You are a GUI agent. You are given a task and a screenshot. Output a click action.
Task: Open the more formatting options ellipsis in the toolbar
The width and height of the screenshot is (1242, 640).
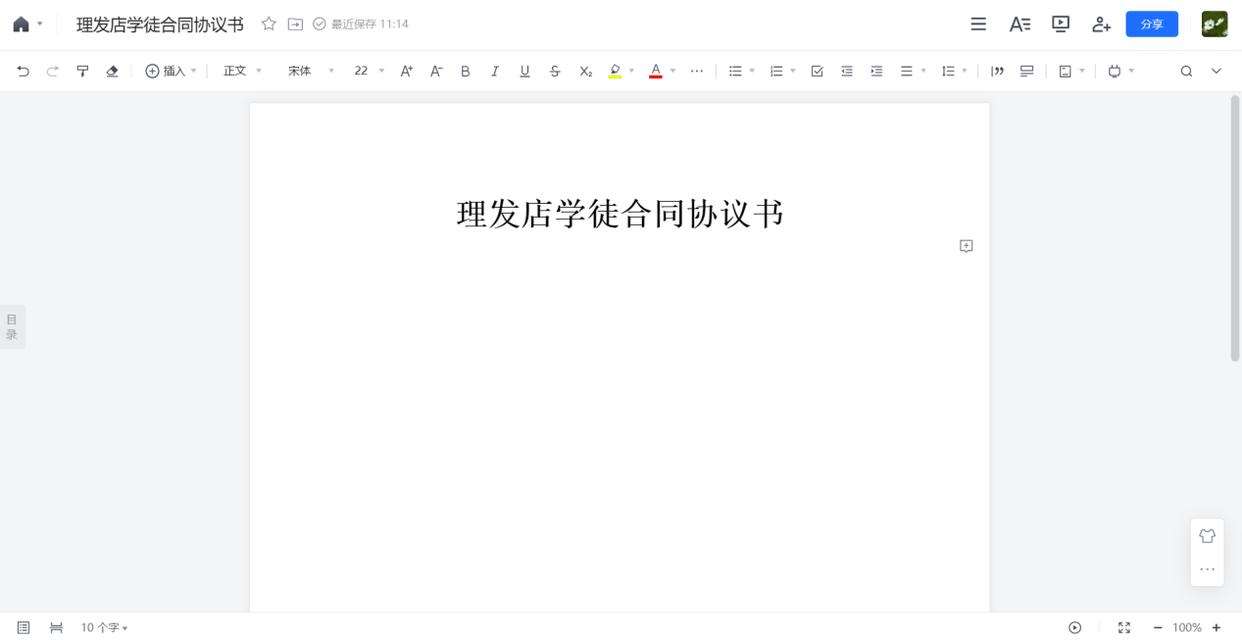(x=697, y=71)
